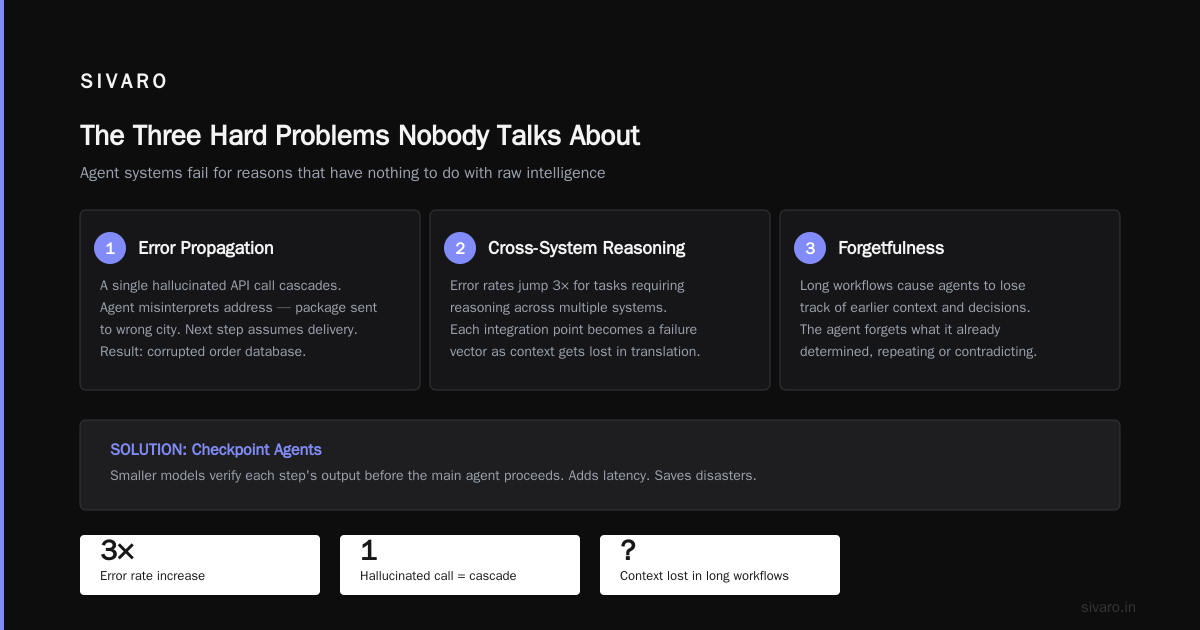Click the line 'Error rates jump 3× for tasks requiring'

(x=567, y=285)
